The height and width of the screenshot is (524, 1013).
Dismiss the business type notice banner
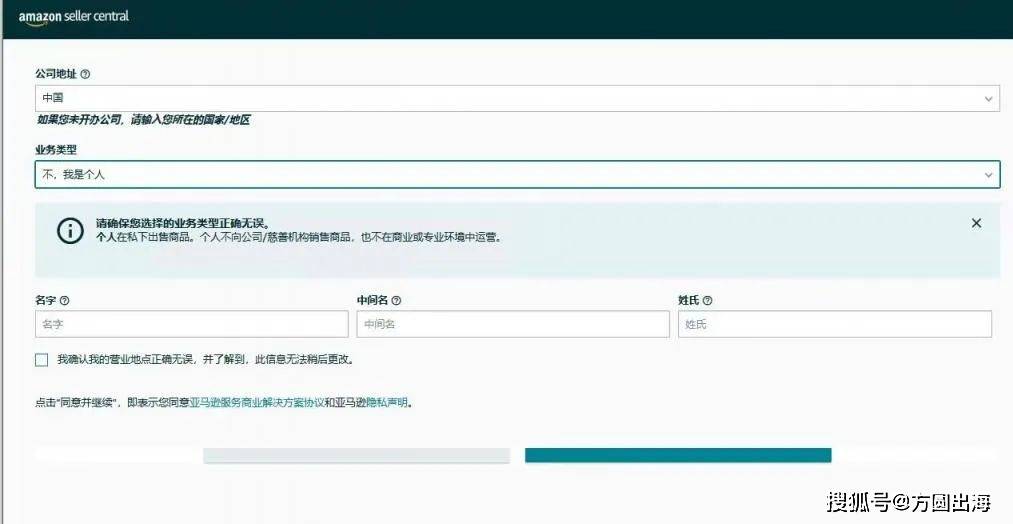(x=976, y=223)
